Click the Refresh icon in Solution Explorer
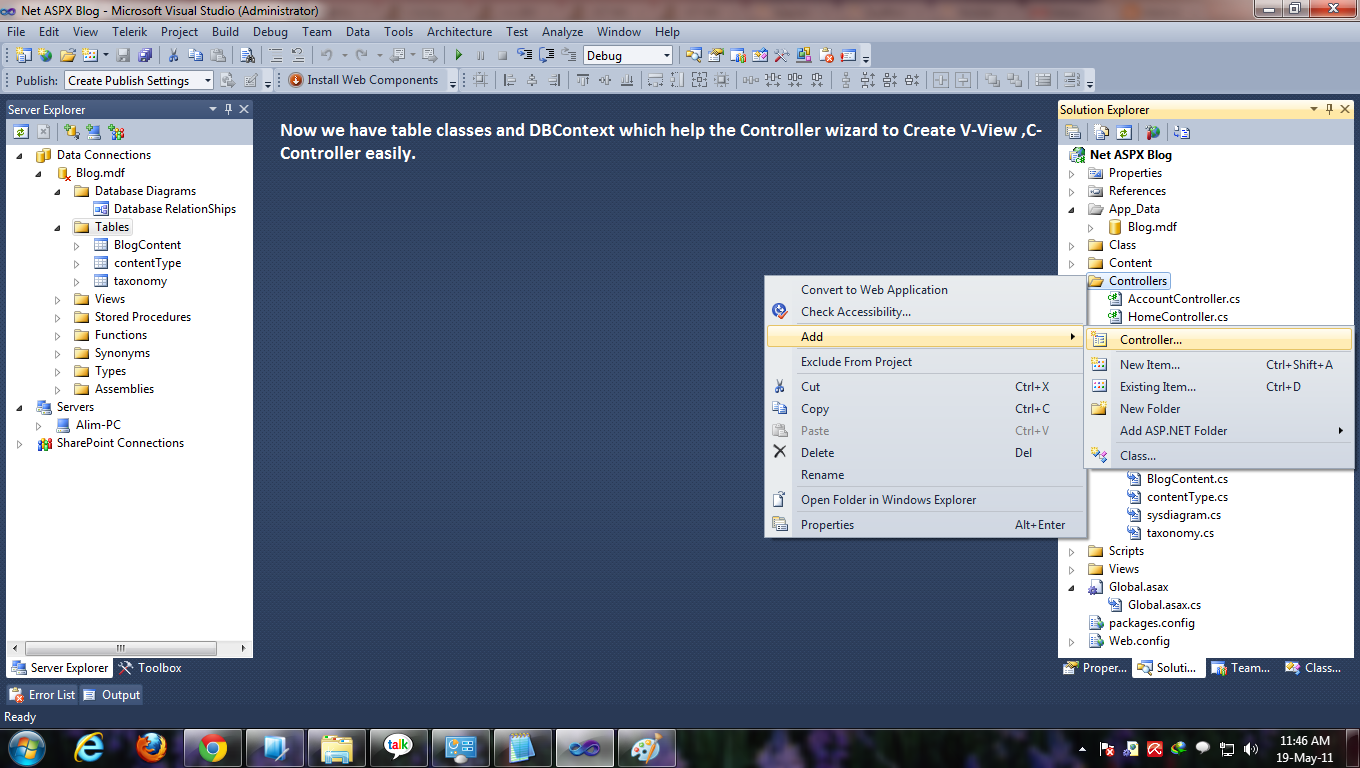 [x=1124, y=132]
